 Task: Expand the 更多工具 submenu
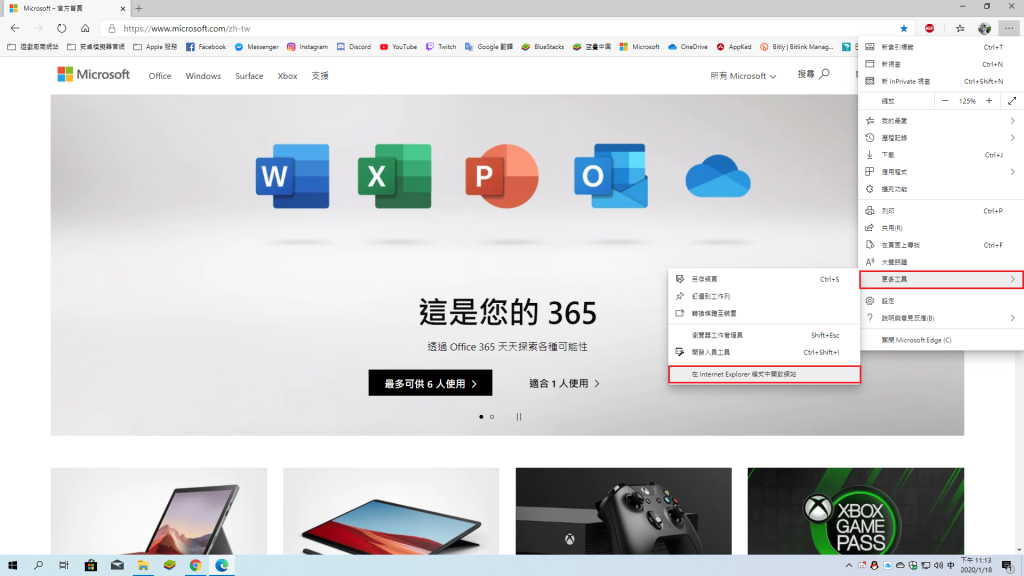(x=940, y=279)
